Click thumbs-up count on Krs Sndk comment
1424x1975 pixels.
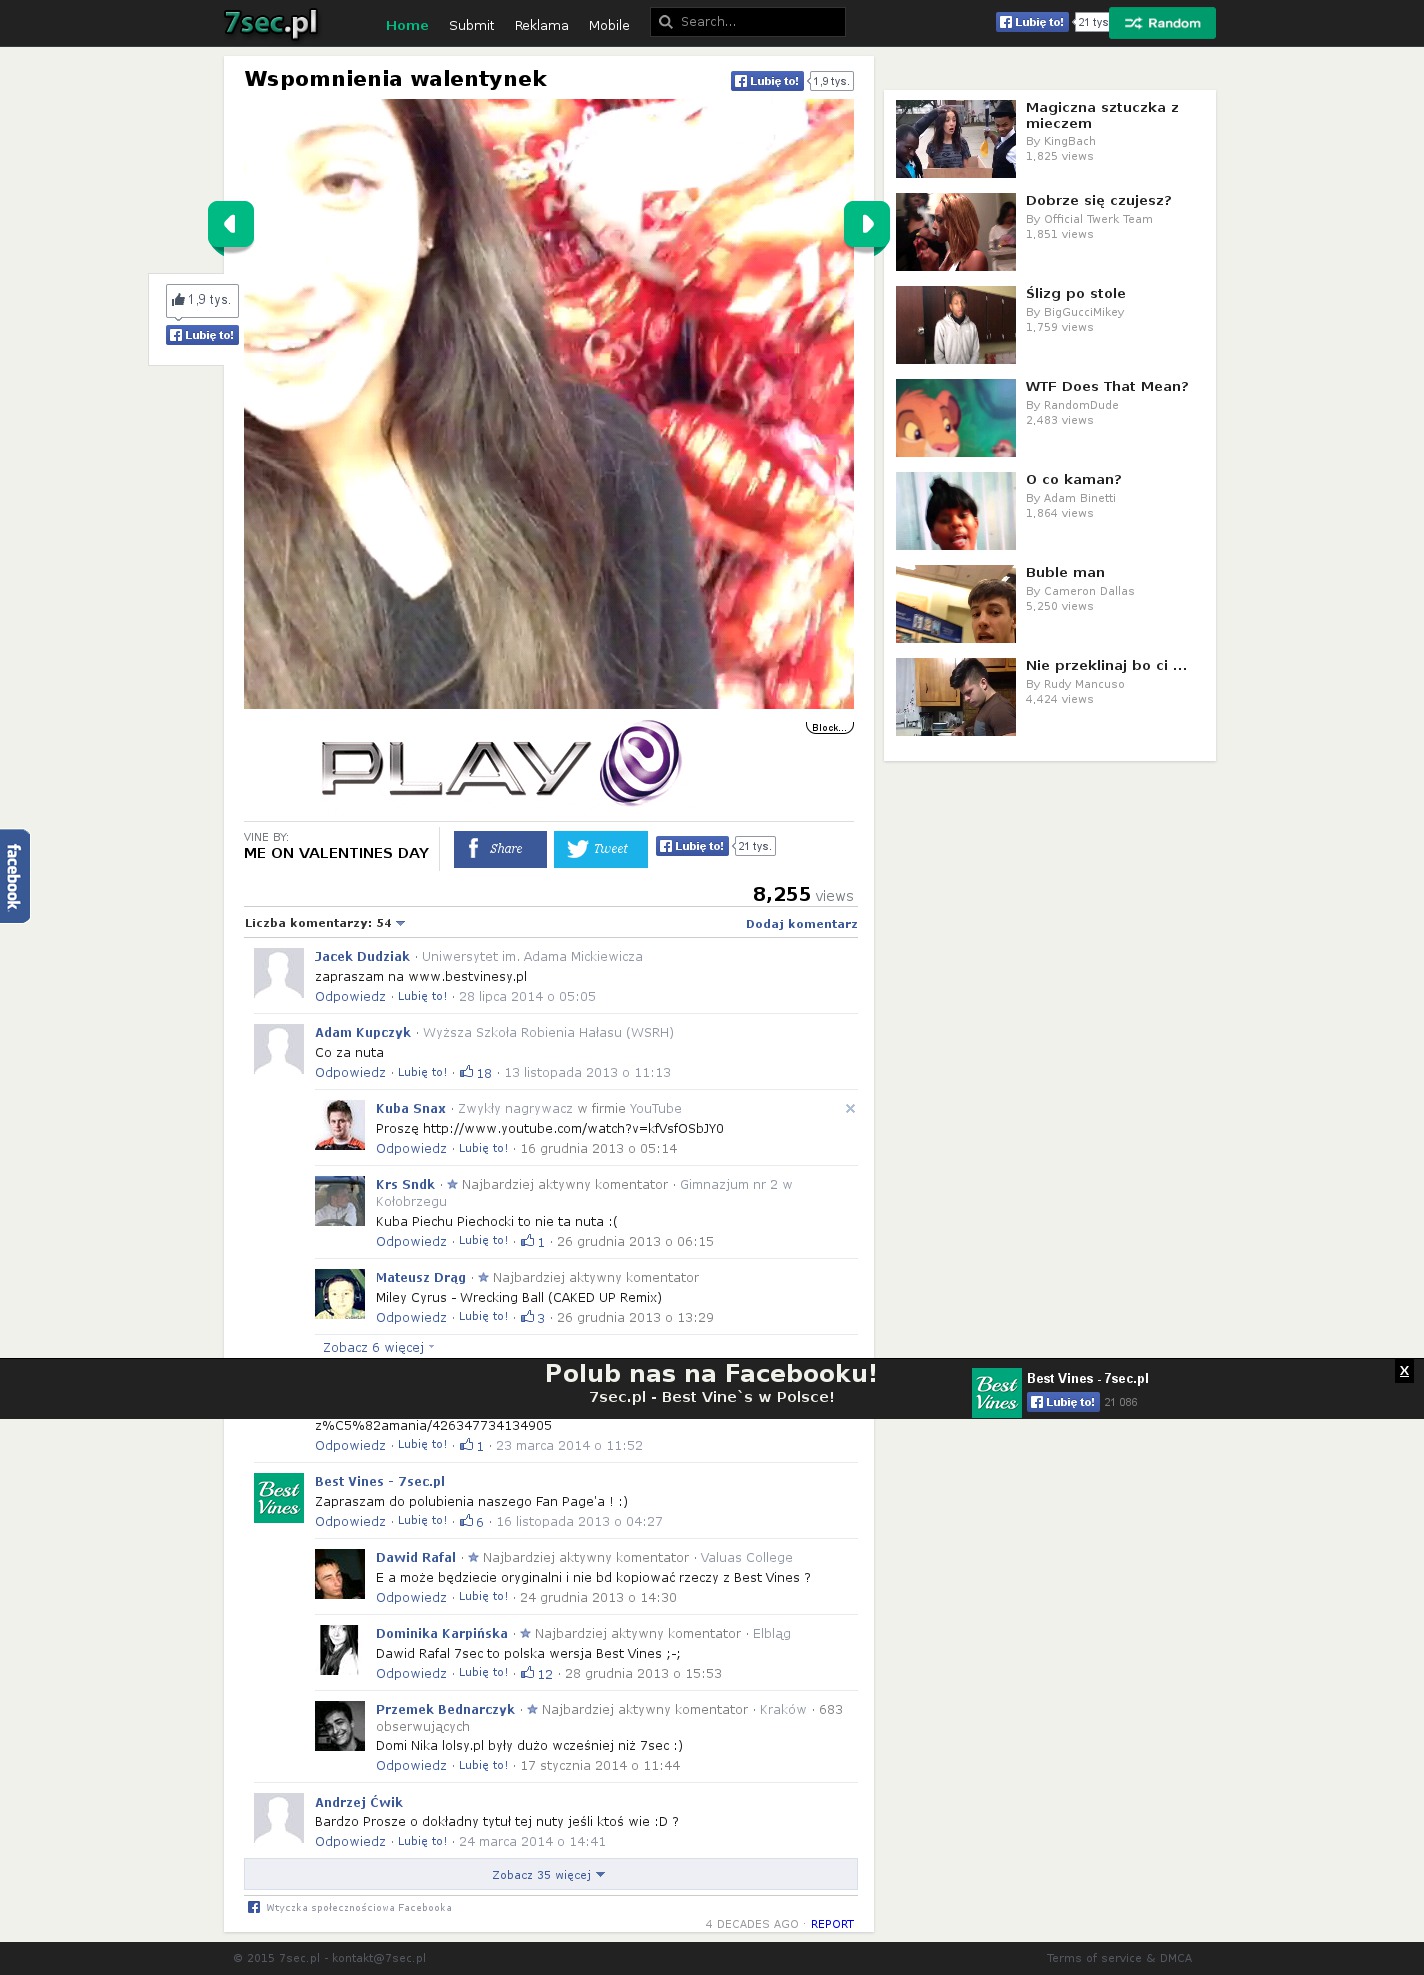tap(533, 1242)
